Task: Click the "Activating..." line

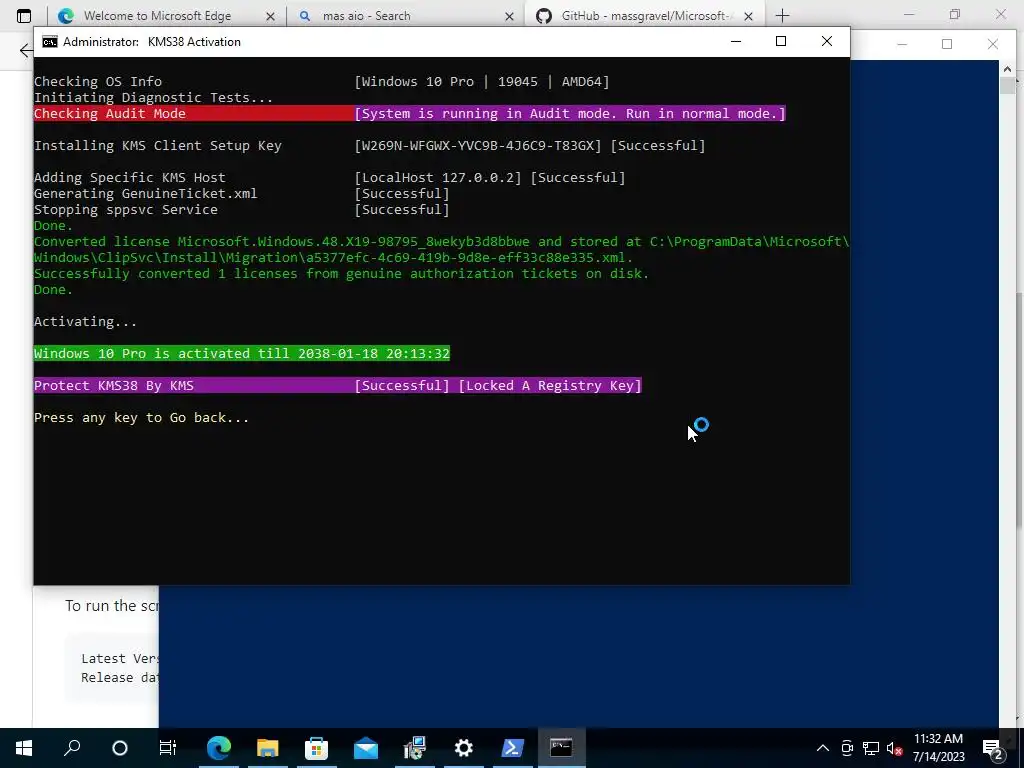Action: tap(86, 321)
